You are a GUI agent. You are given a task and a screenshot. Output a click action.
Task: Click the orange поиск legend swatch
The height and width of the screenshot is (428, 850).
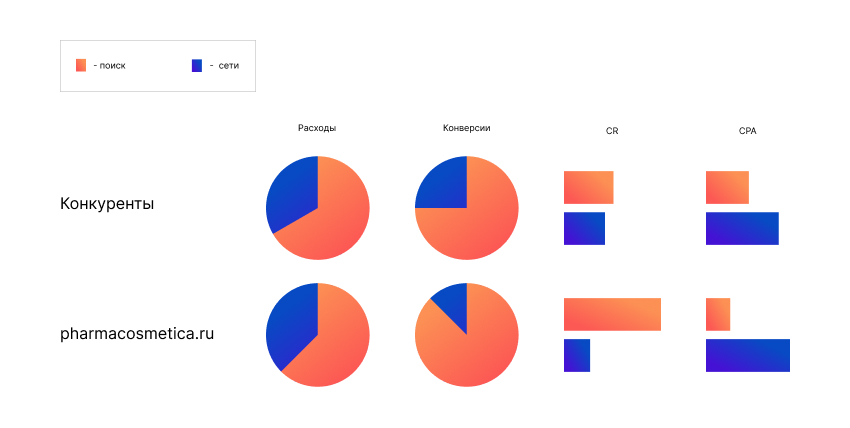[80, 65]
